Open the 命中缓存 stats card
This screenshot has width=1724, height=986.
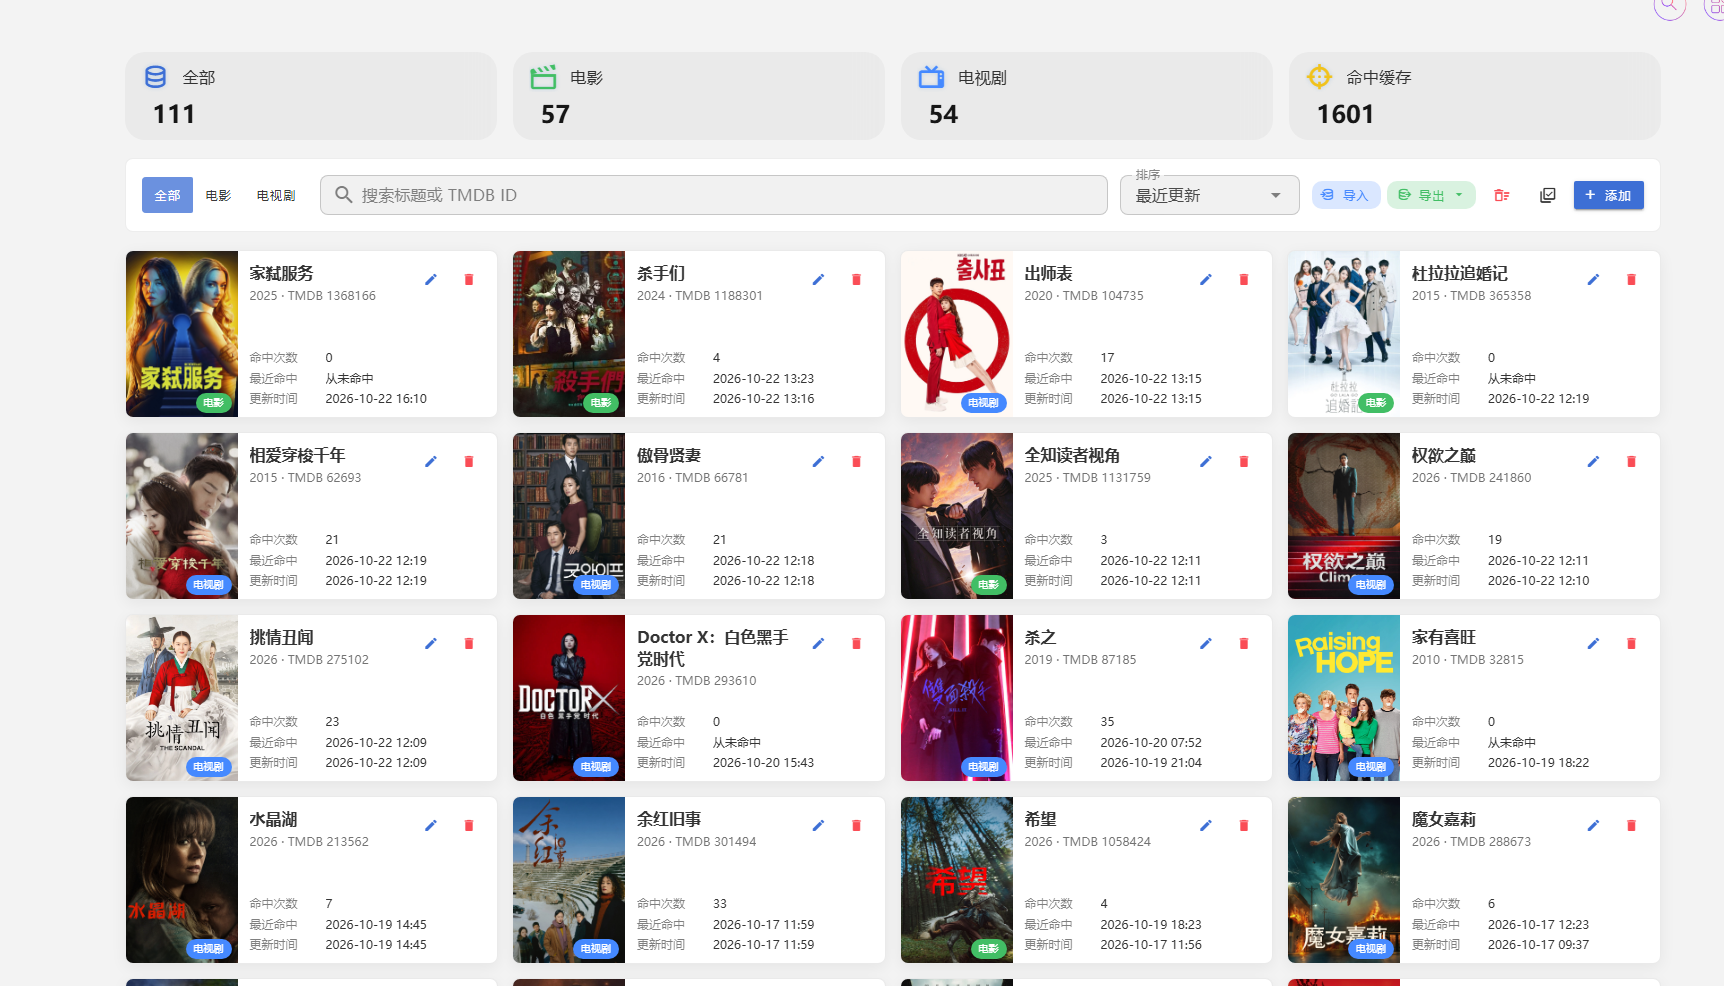(x=1474, y=96)
